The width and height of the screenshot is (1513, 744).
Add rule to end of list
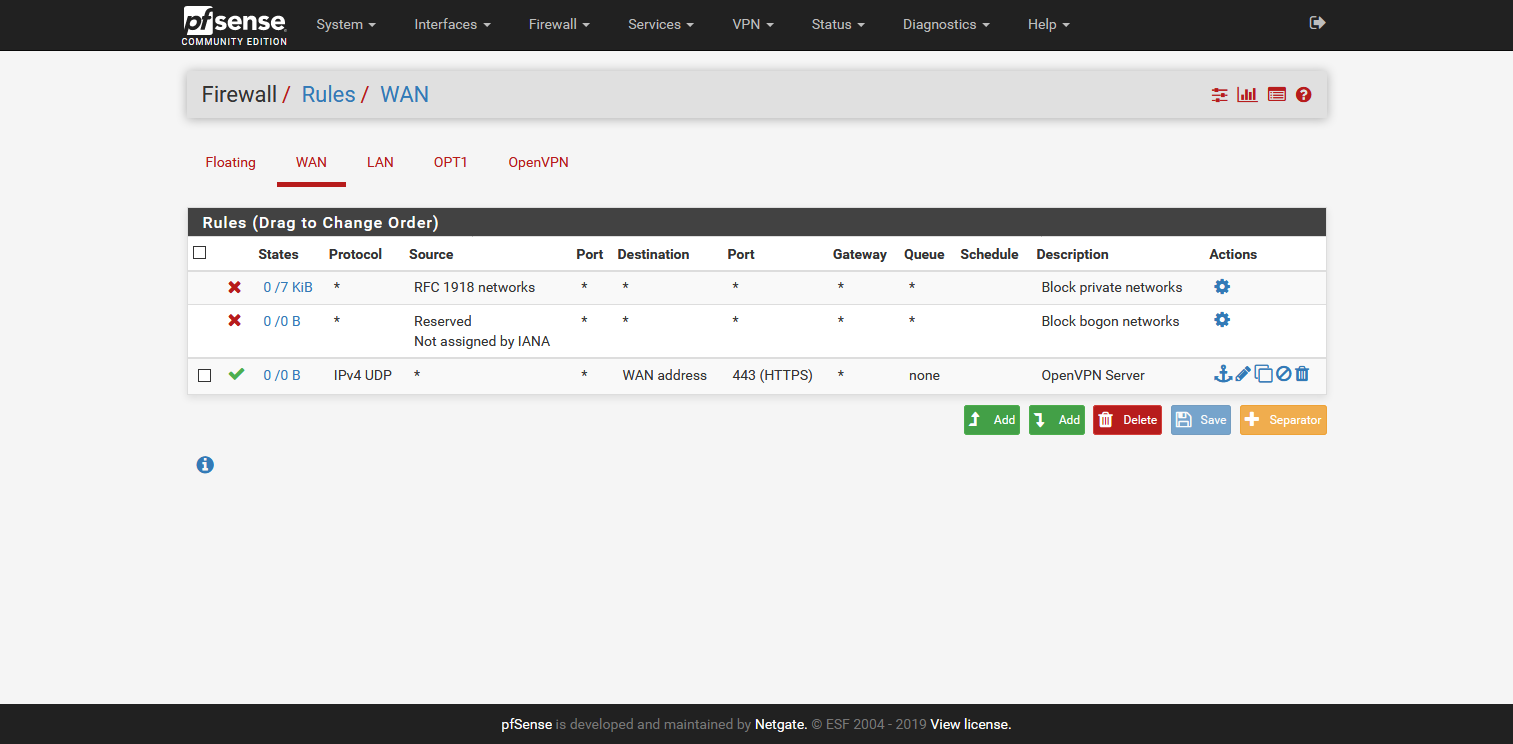1057,420
